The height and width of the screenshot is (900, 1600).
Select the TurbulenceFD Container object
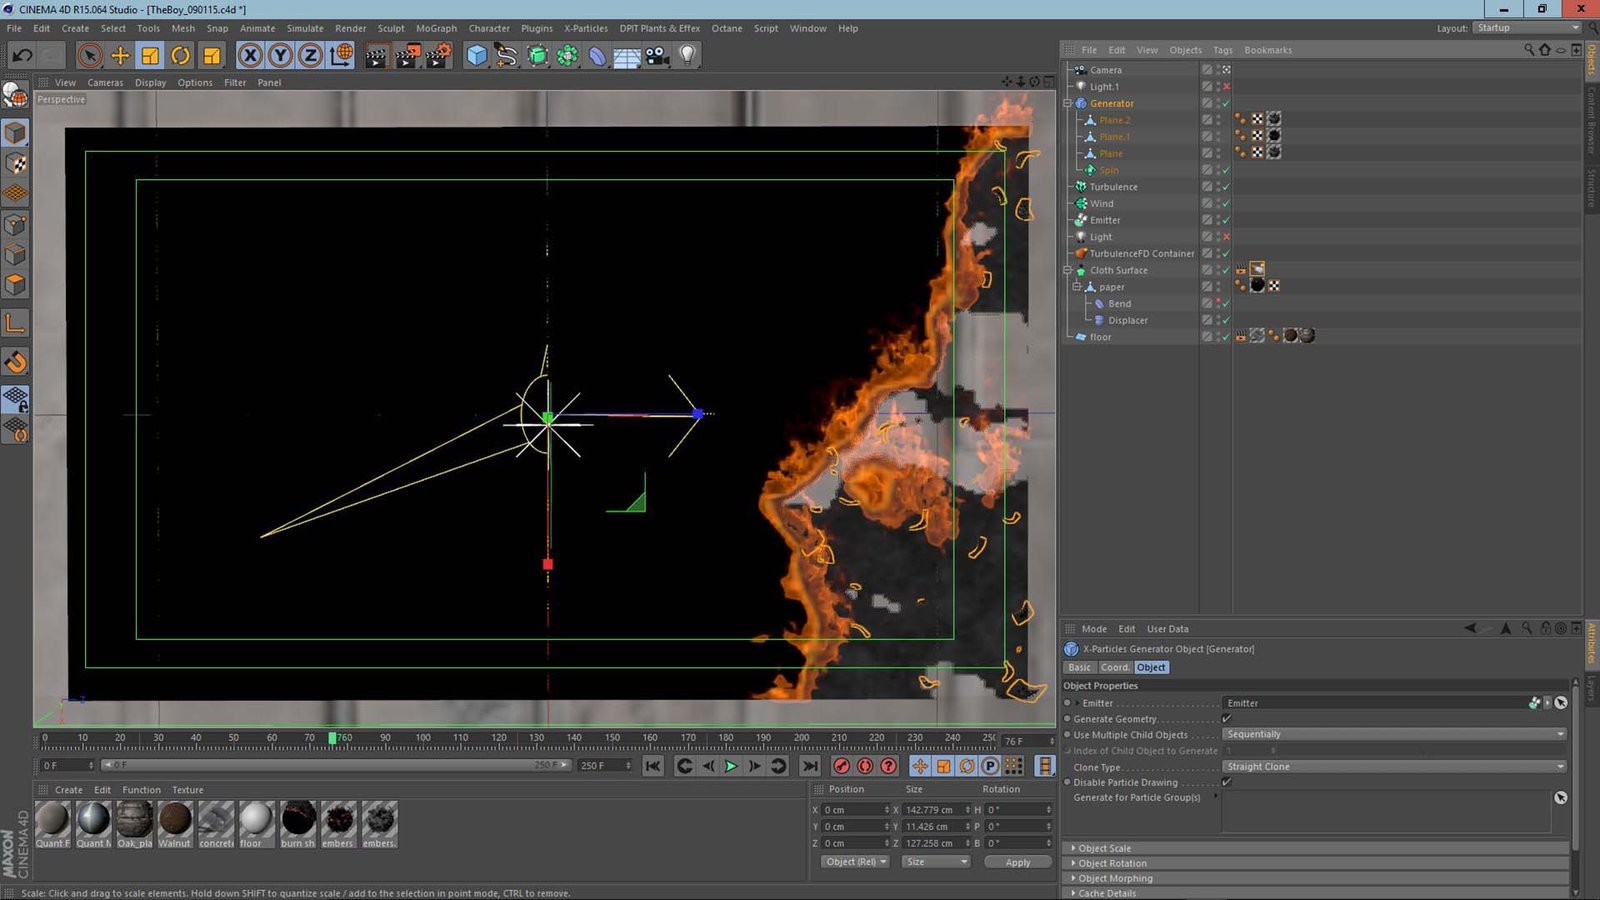pos(1141,254)
